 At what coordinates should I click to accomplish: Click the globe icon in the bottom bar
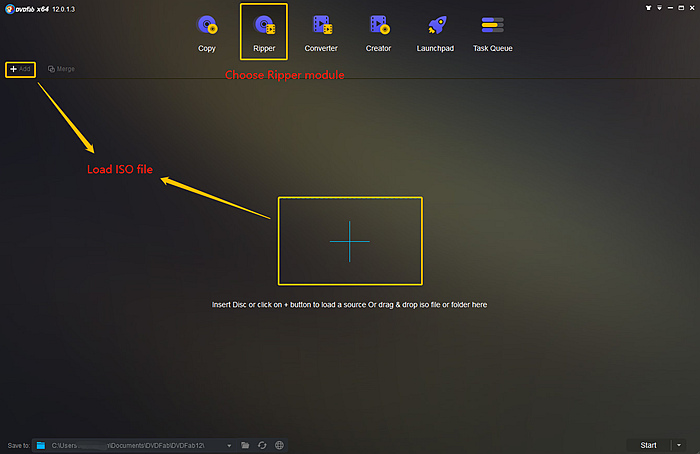(279, 445)
